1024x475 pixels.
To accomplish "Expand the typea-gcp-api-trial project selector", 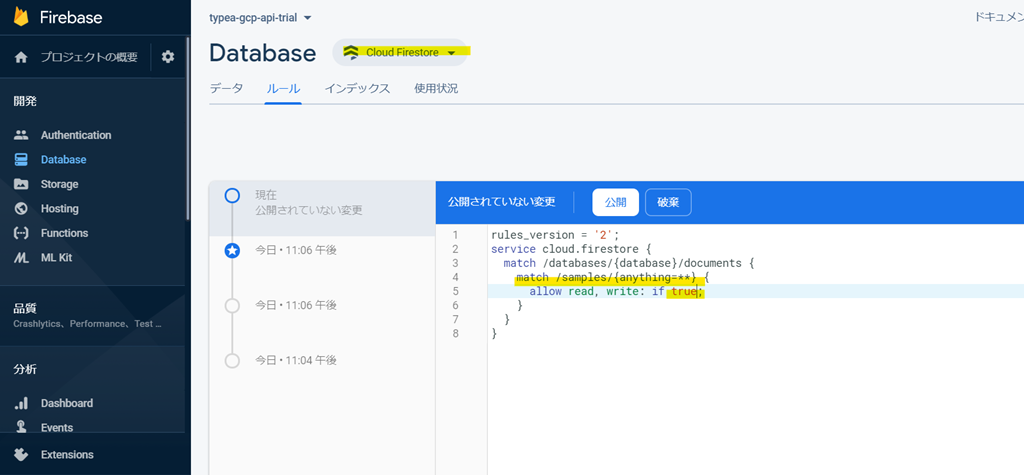I will tap(260, 18).
